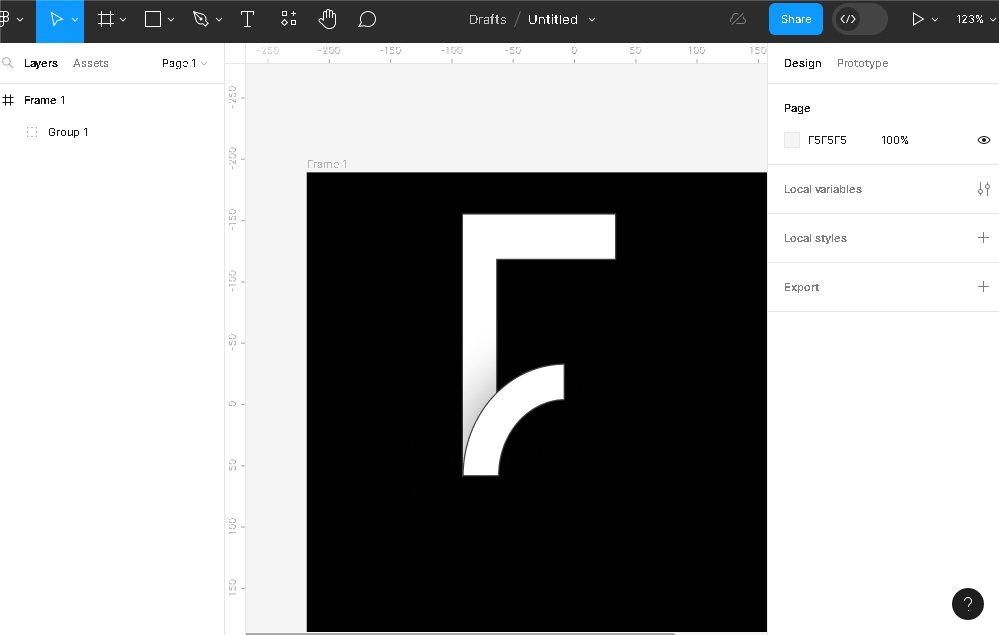Select the Rectangle shape tool
The image size is (999, 635).
pos(153,19)
